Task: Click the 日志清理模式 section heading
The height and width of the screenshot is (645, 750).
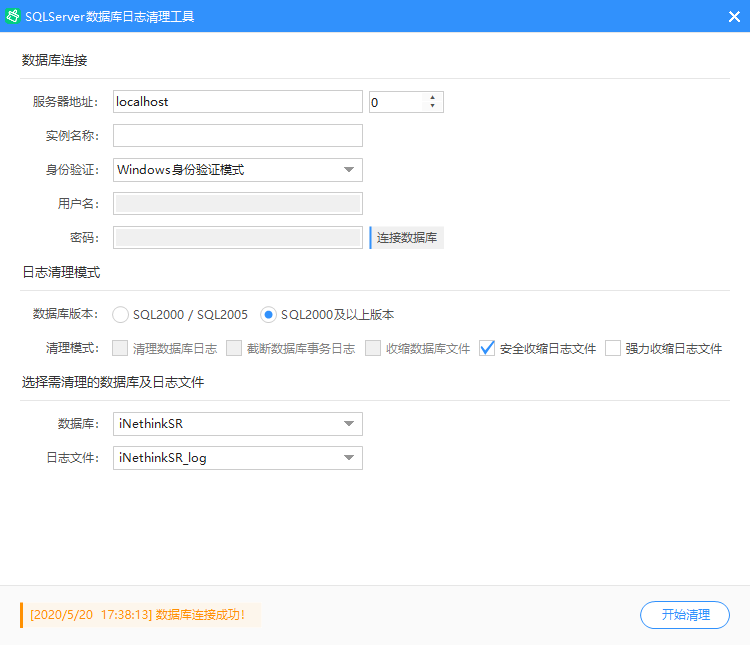Action: pos(61,272)
